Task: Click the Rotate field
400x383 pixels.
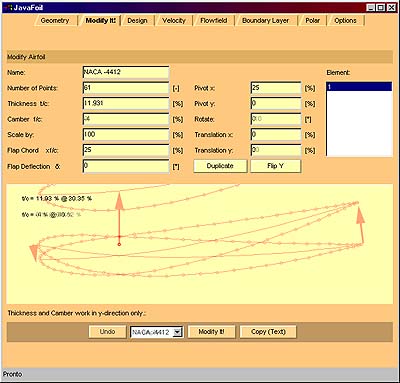Action: (276, 119)
